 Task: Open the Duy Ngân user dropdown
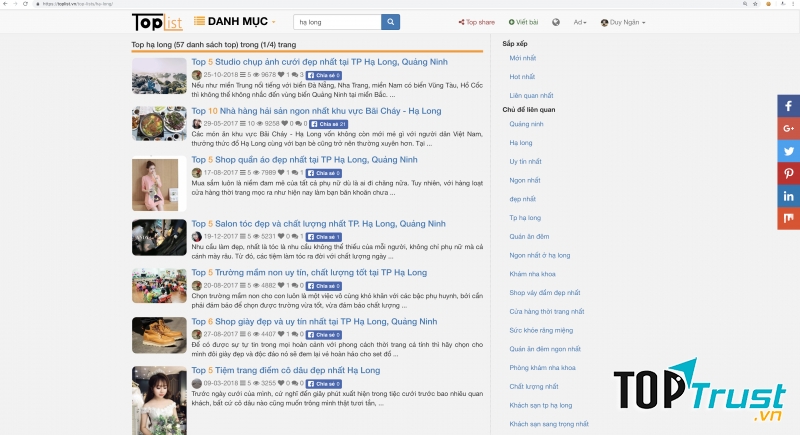(623, 22)
